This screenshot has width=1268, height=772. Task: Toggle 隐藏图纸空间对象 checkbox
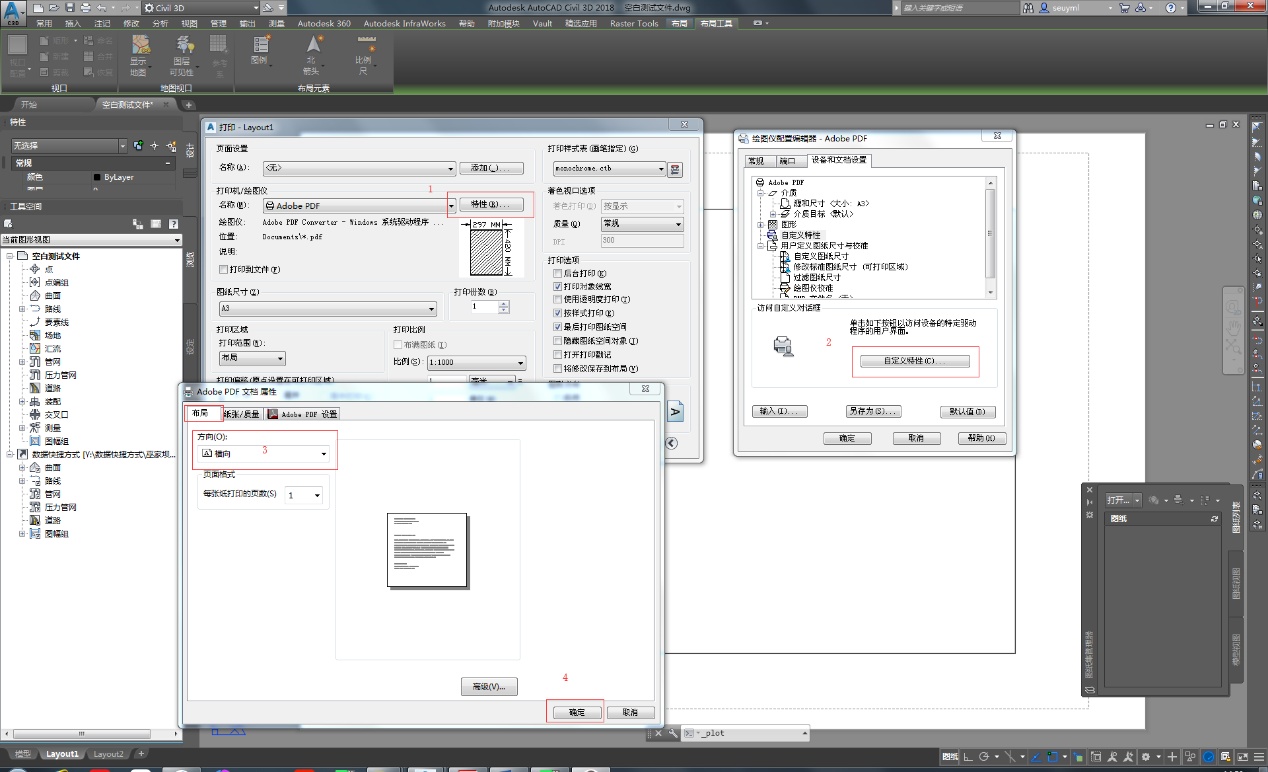point(558,341)
